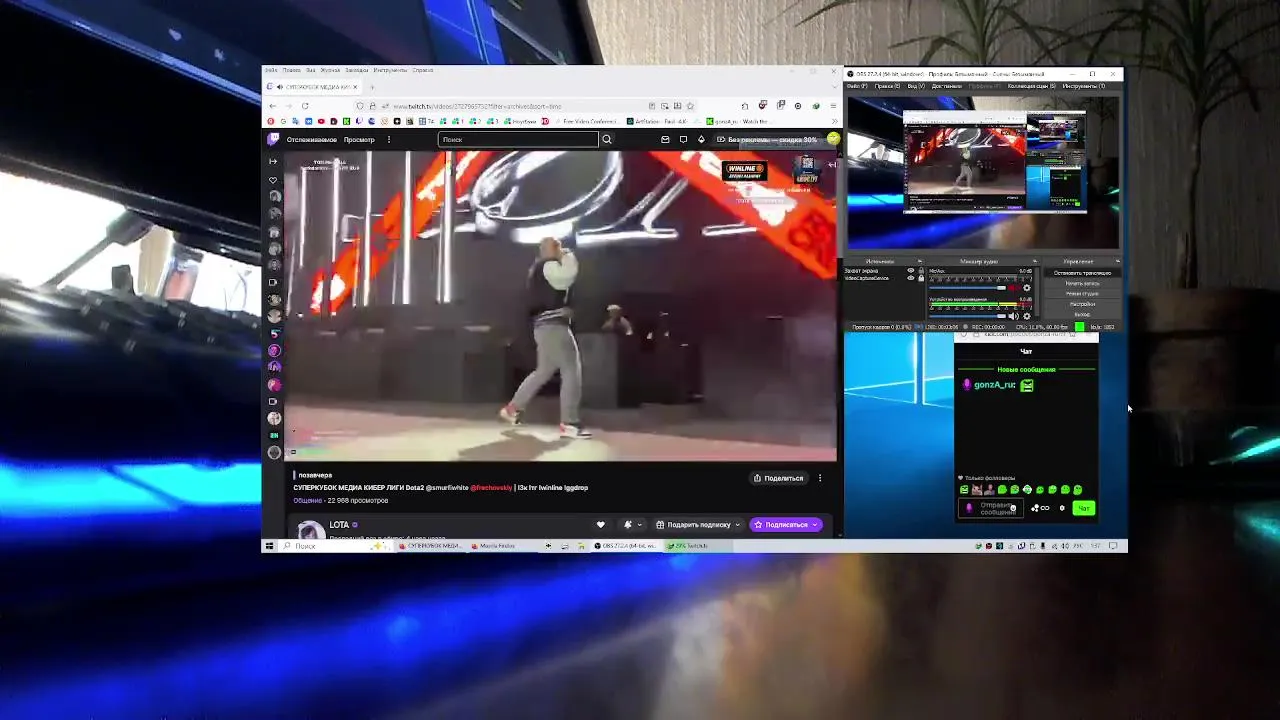
Task: Open Windows notification center icon
Action: click(1112, 546)
